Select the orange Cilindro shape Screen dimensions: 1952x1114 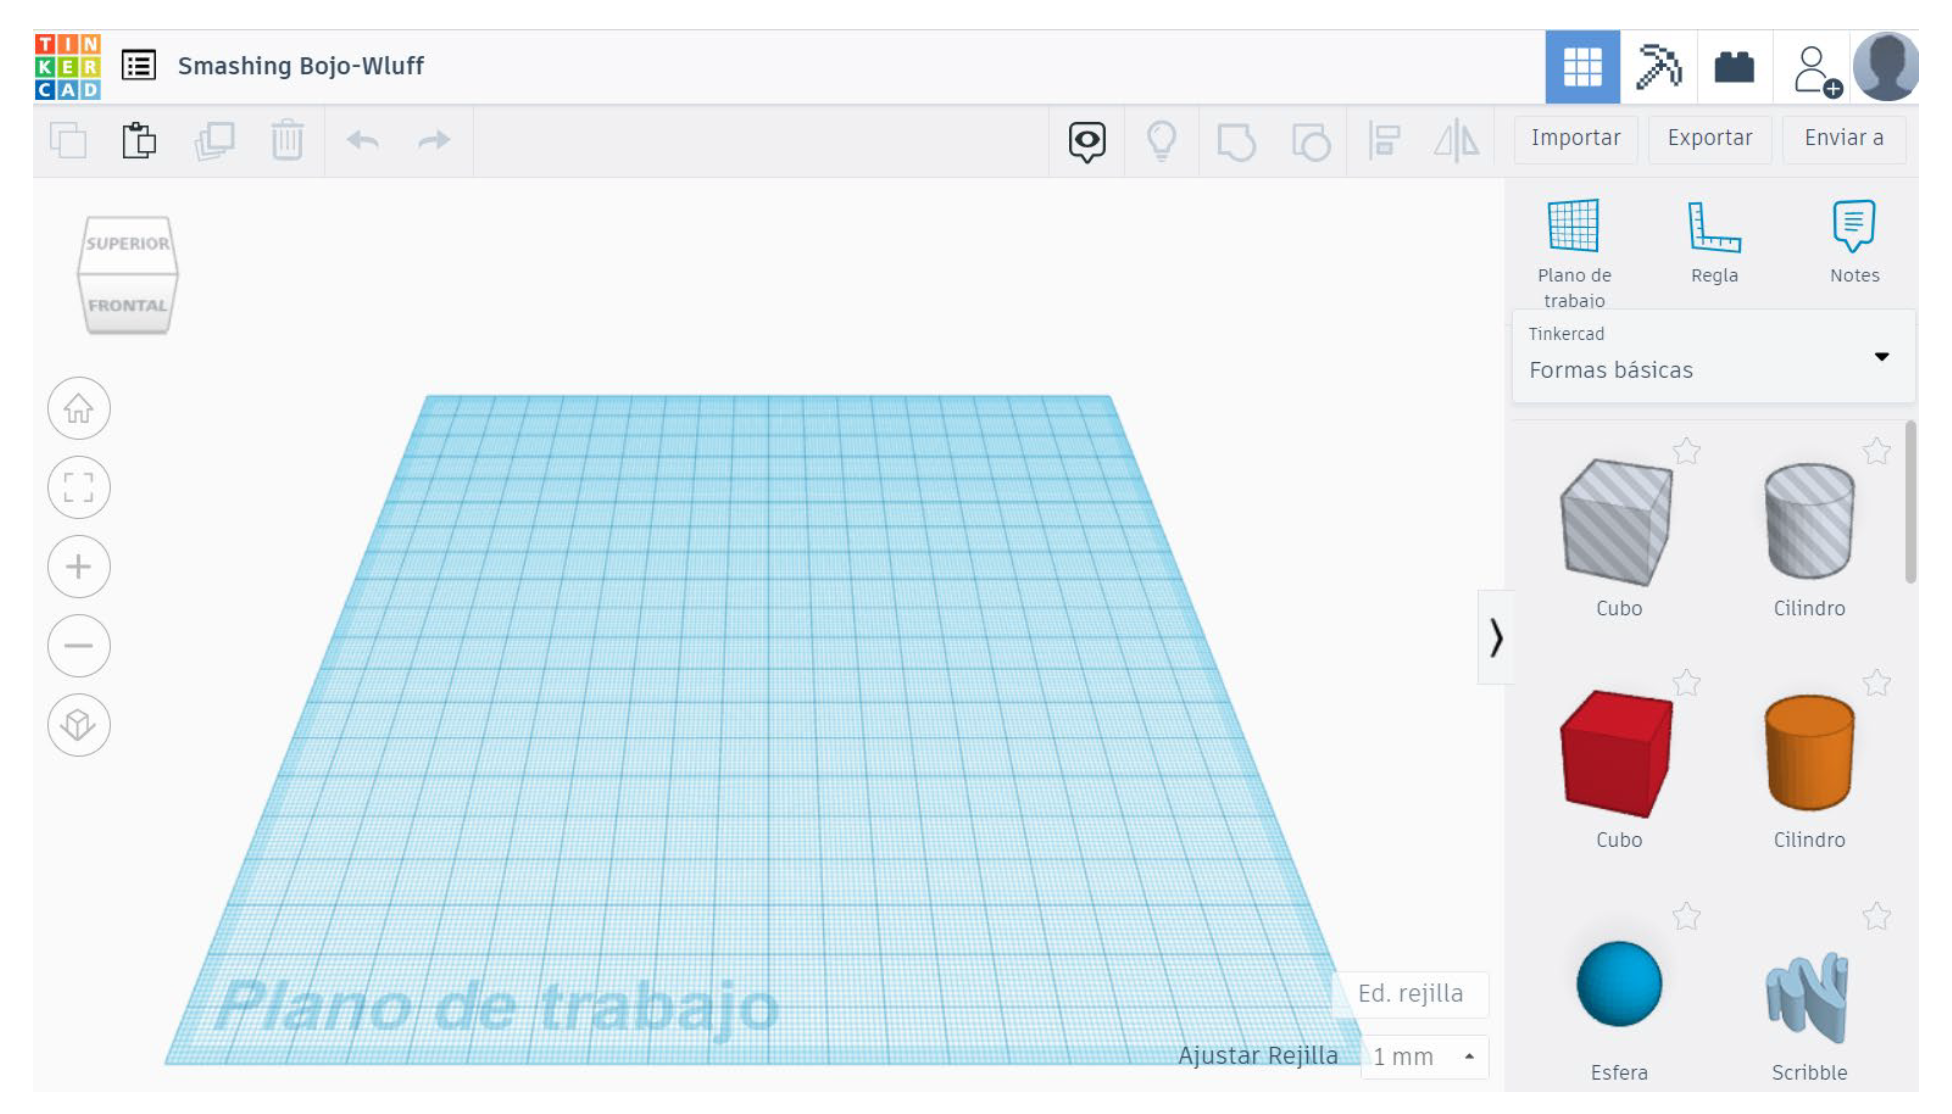[x=1808, y=752]
